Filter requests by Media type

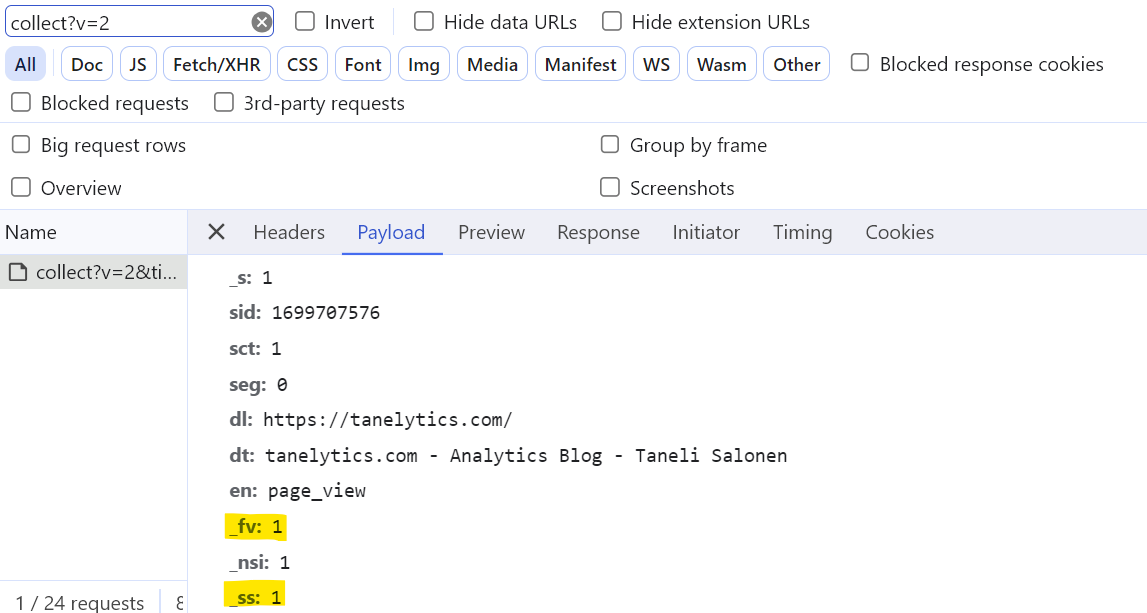click(492, 64)
